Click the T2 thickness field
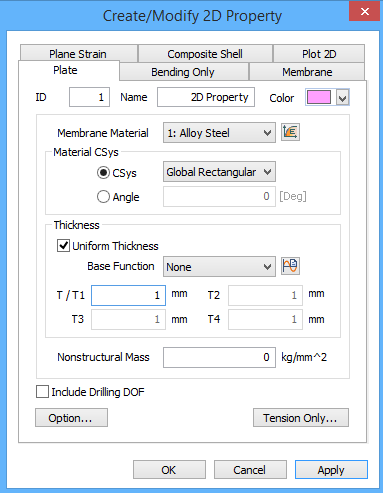The width and height of the screenshot is (383, 493). point(265,295)
